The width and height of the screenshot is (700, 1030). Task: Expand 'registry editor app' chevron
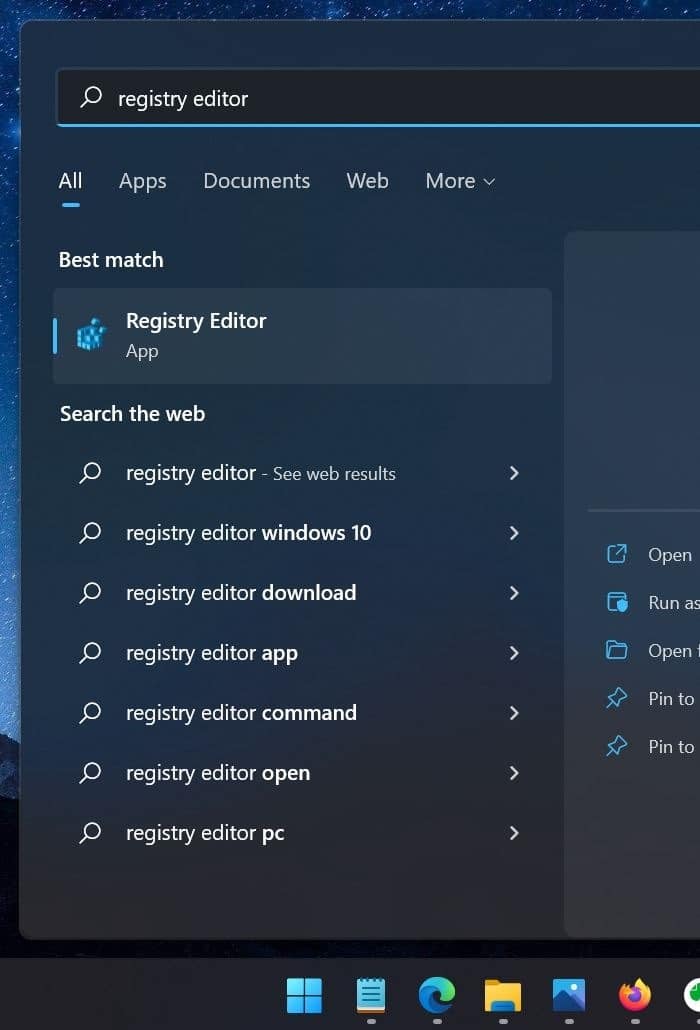(x=514, y=653)
